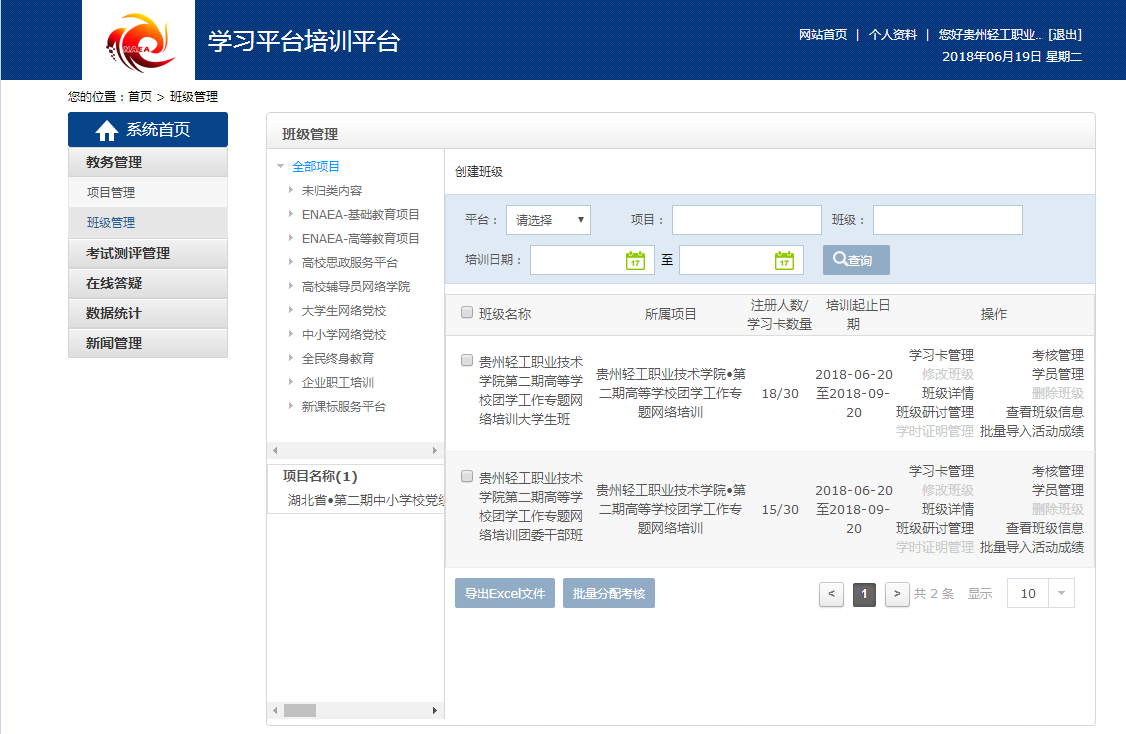The width and height of the screenshot is (1126, 734).
Task: Open 学员管理 for the 团委干部班 row
Action: coord(1058,491)
